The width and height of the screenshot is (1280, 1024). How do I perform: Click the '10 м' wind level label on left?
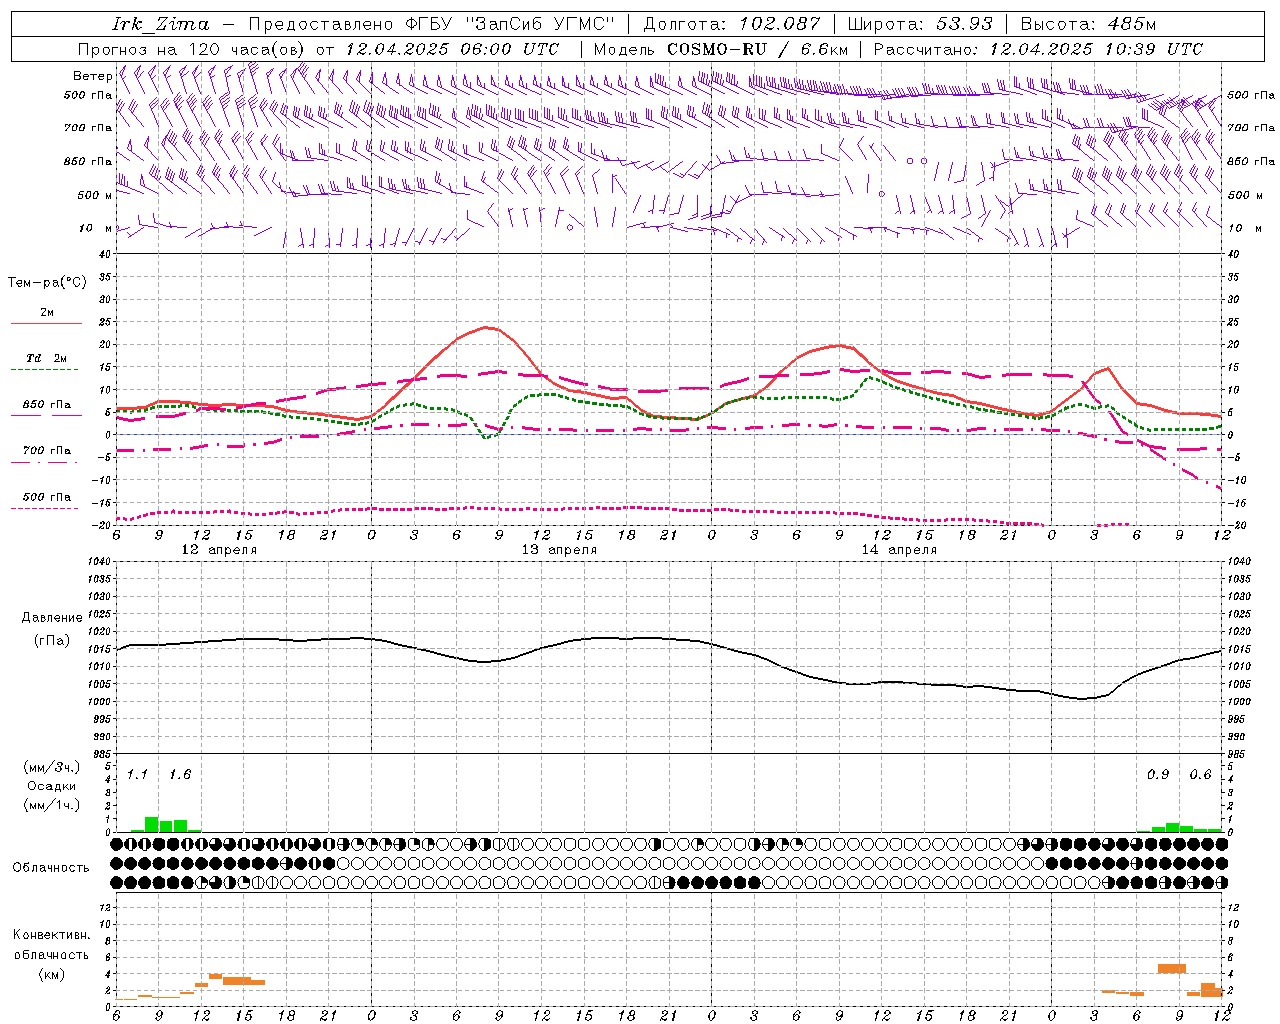click(x=96, y=228)
